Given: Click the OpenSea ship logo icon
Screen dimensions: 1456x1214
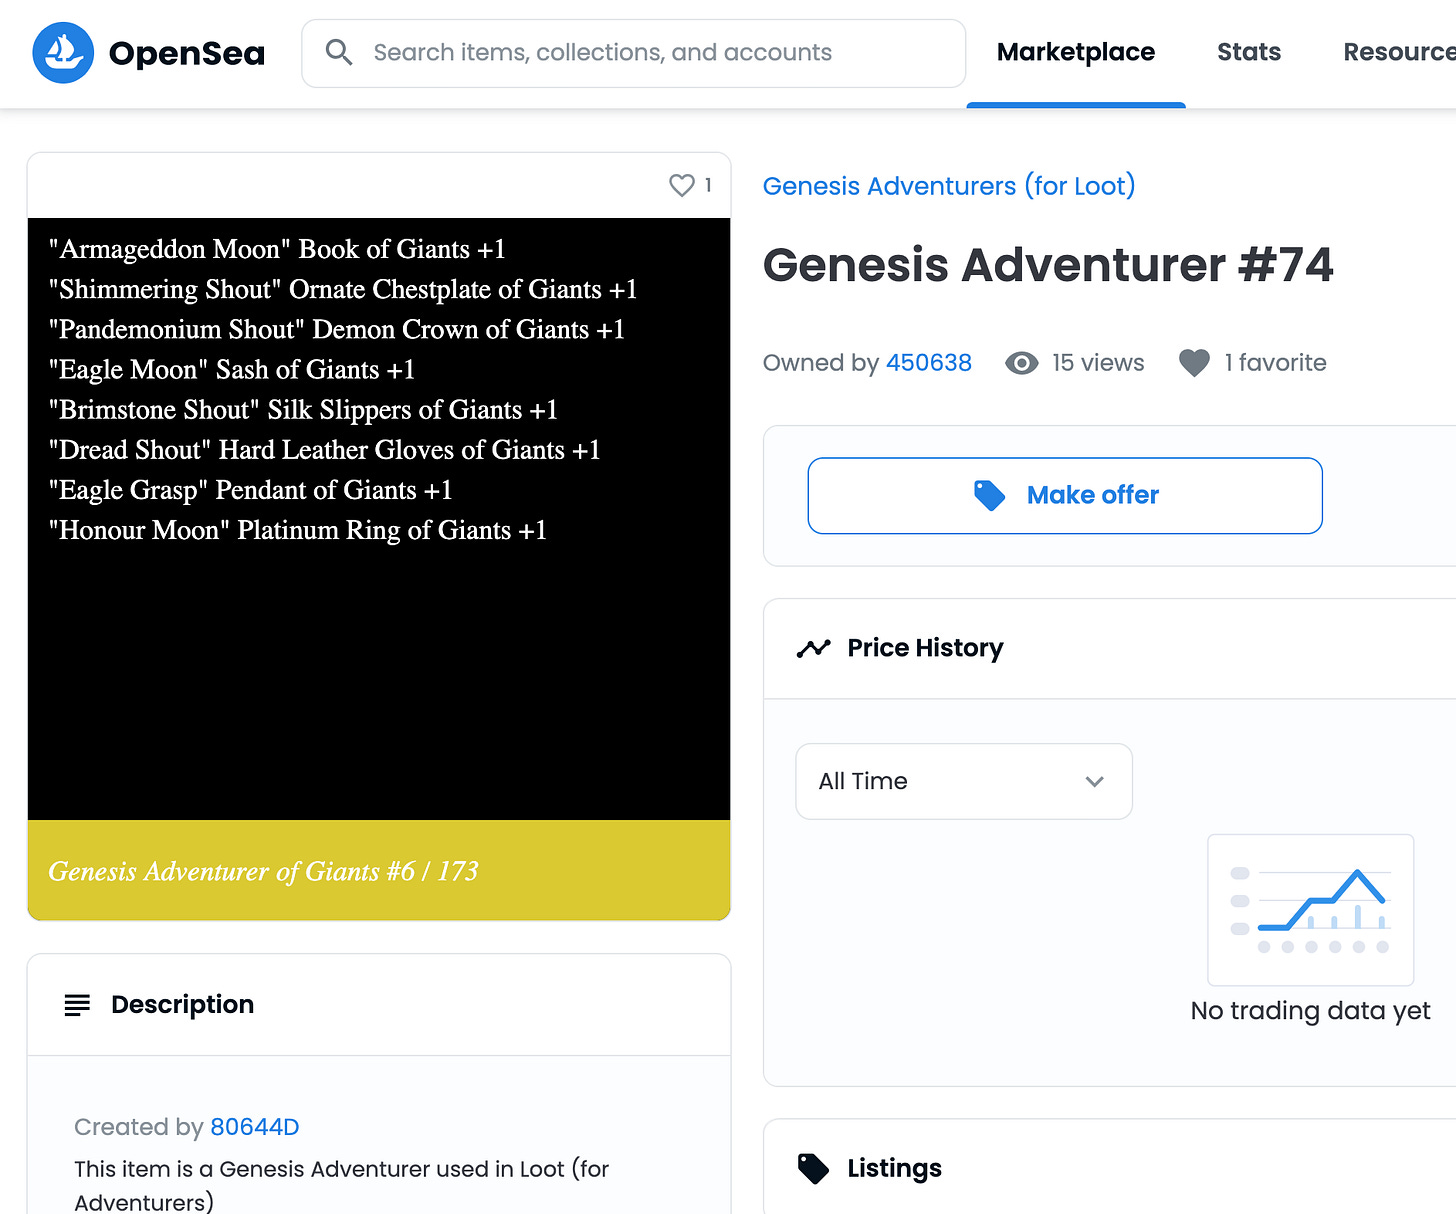Looking at the screenshot, I should [x=63, y=53].
